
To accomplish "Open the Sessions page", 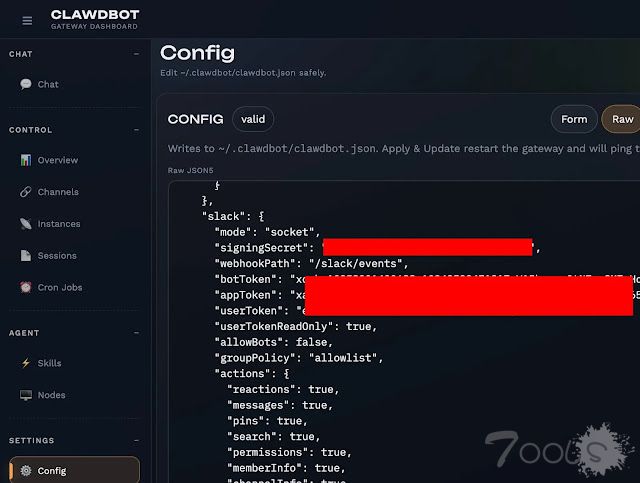I will coord(57,256).
